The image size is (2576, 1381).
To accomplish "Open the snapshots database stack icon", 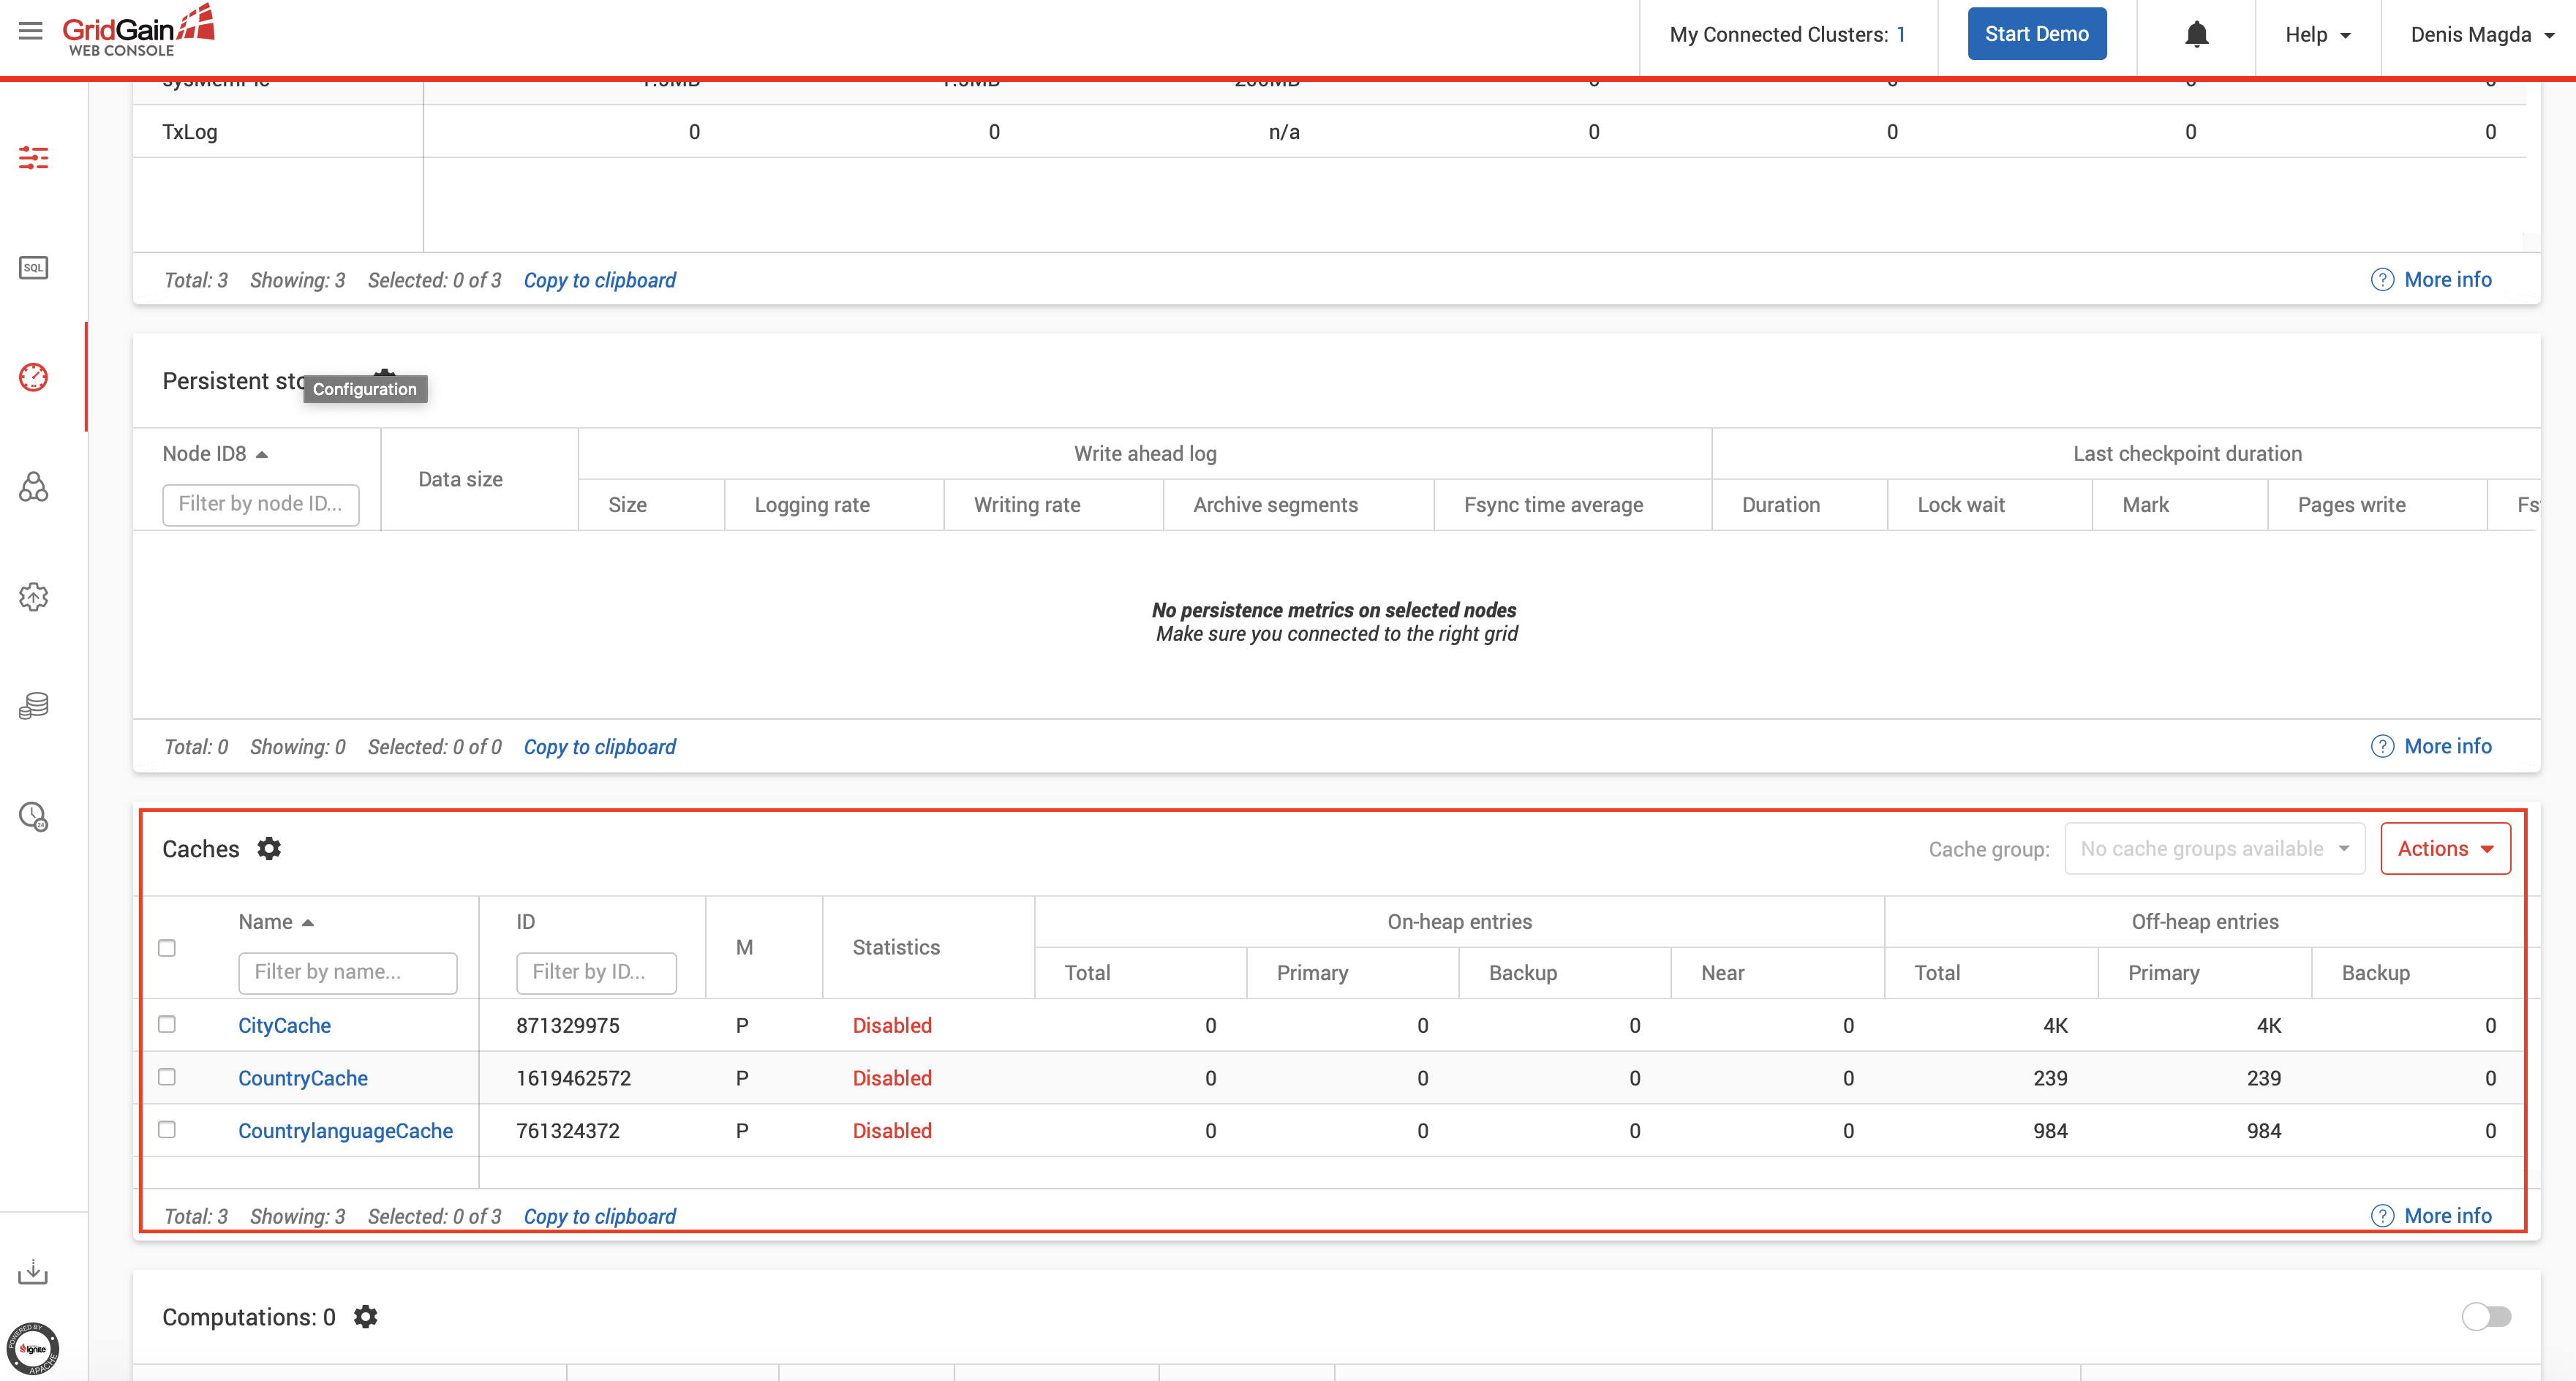I will (x=33, y=706).
